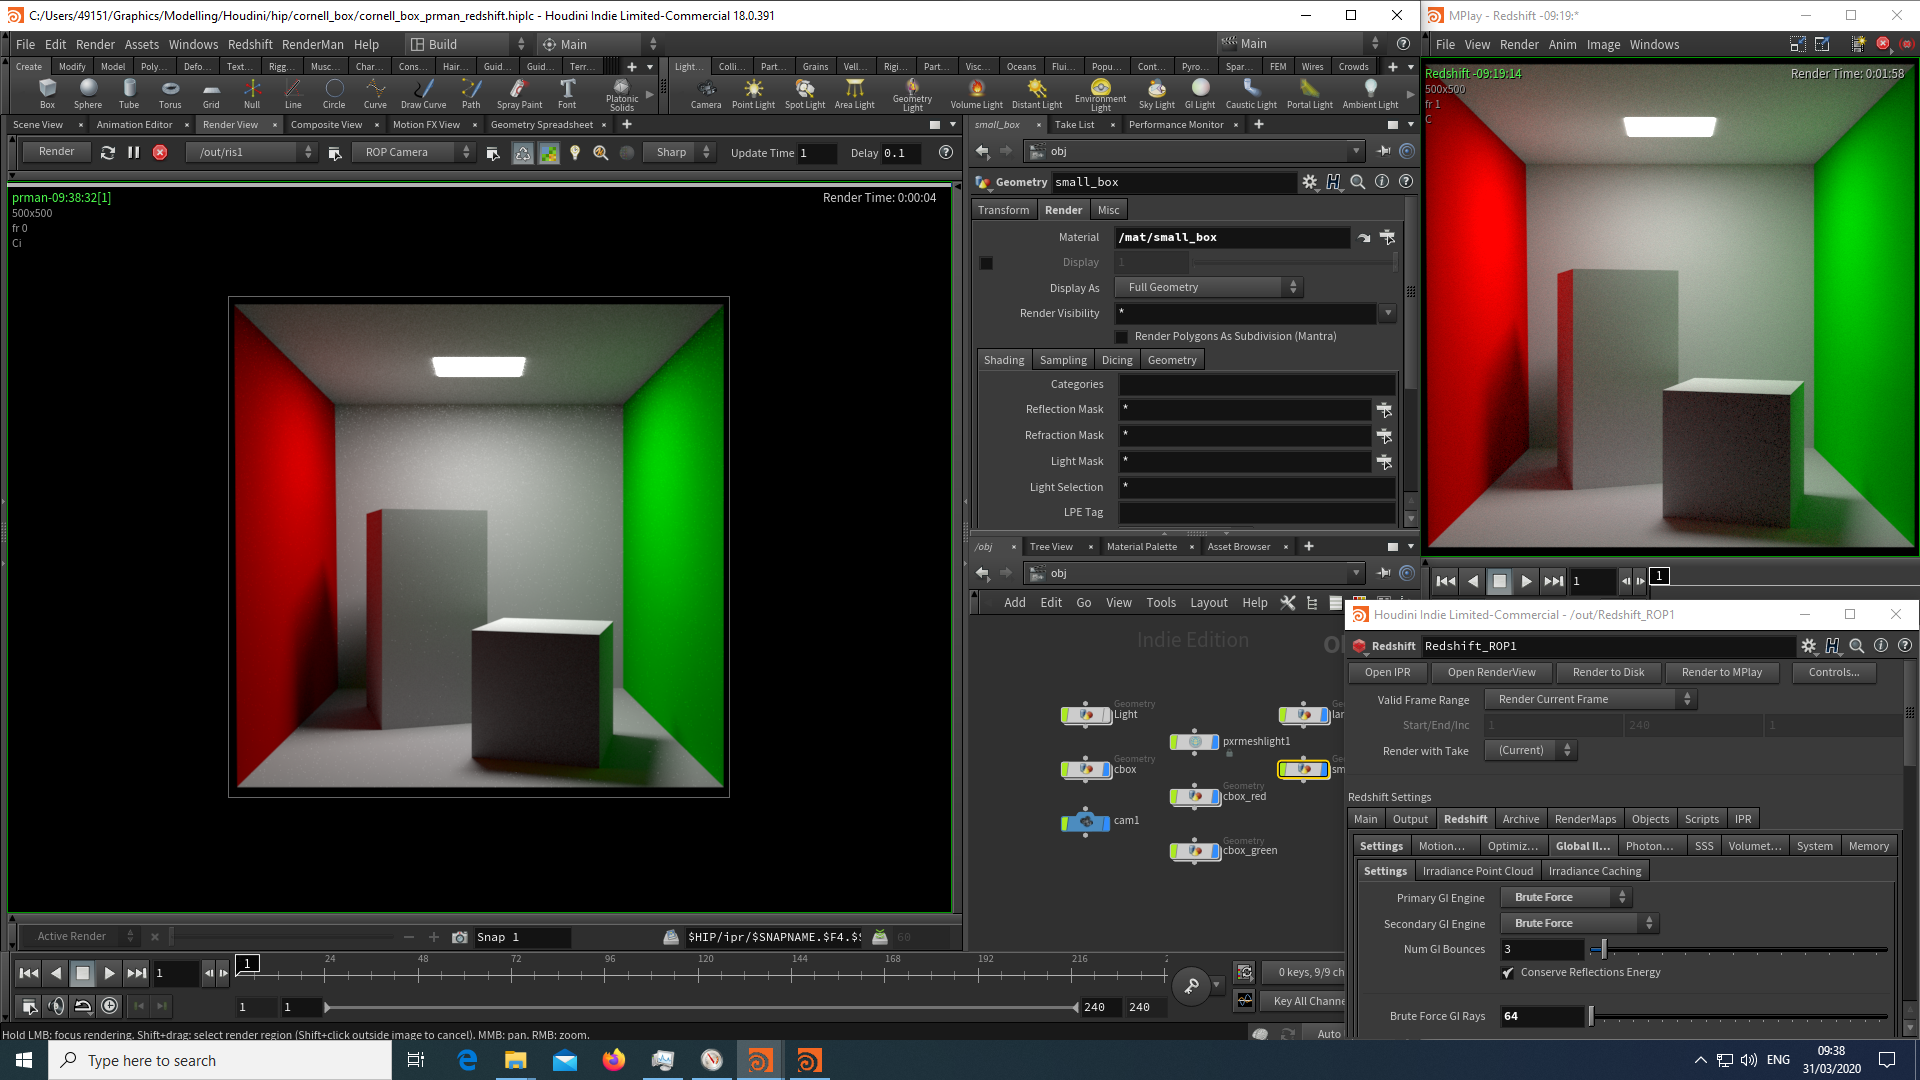Image resolution: width=1920 pixels, height=1080 pixels.
Task: Toggle real-time playback in timeline
Action: click(x=110, y=1006)
